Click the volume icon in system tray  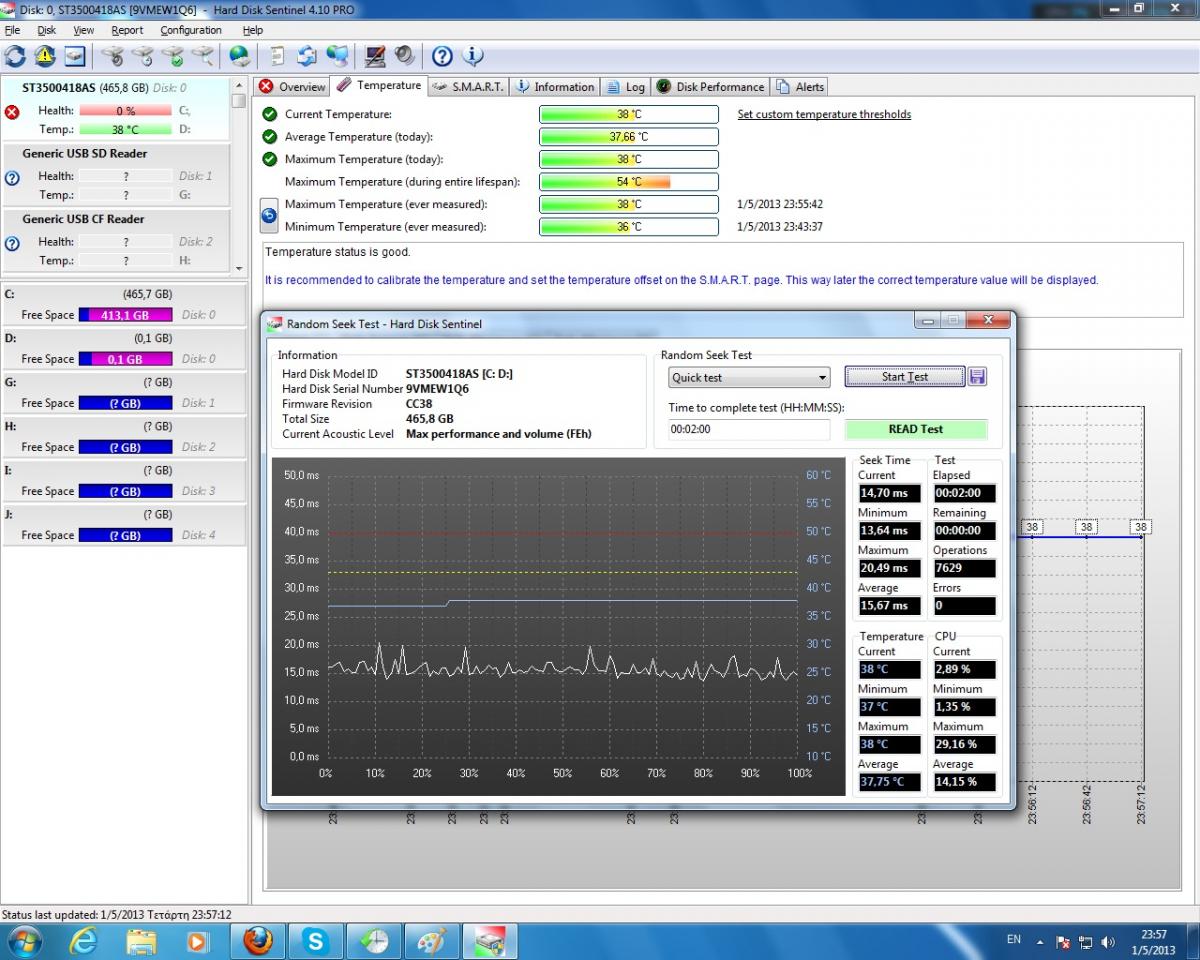click(1108, 941)
